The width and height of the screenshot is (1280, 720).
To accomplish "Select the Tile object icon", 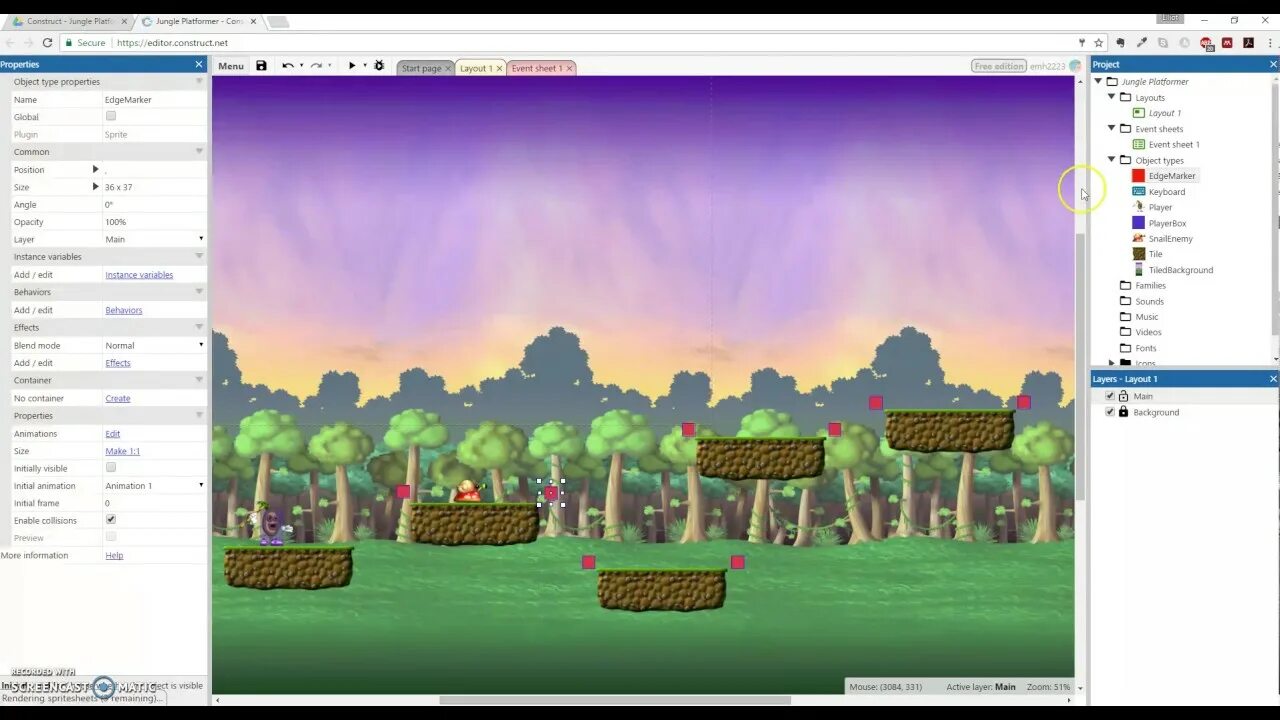I will click(1138, 254).
